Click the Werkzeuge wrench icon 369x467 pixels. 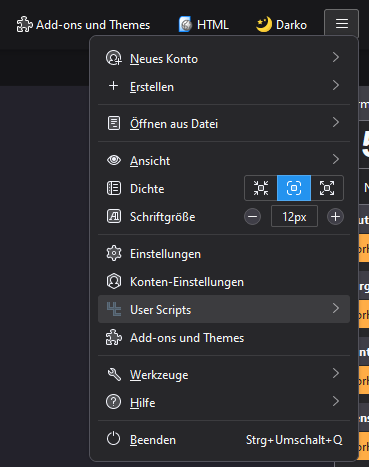pyautogui.click(x=114, y=375)
